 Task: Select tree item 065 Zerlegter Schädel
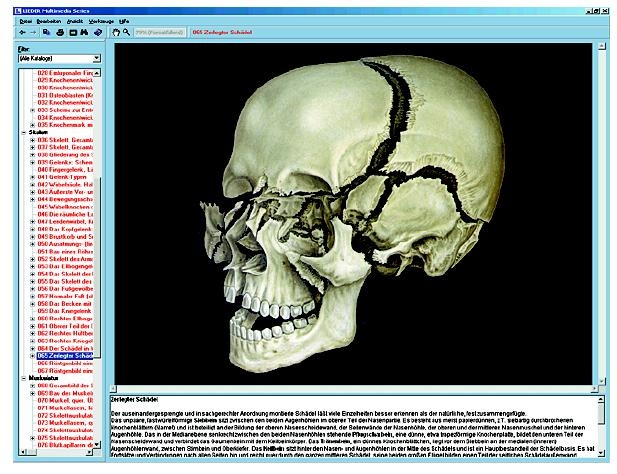[68, 355]
